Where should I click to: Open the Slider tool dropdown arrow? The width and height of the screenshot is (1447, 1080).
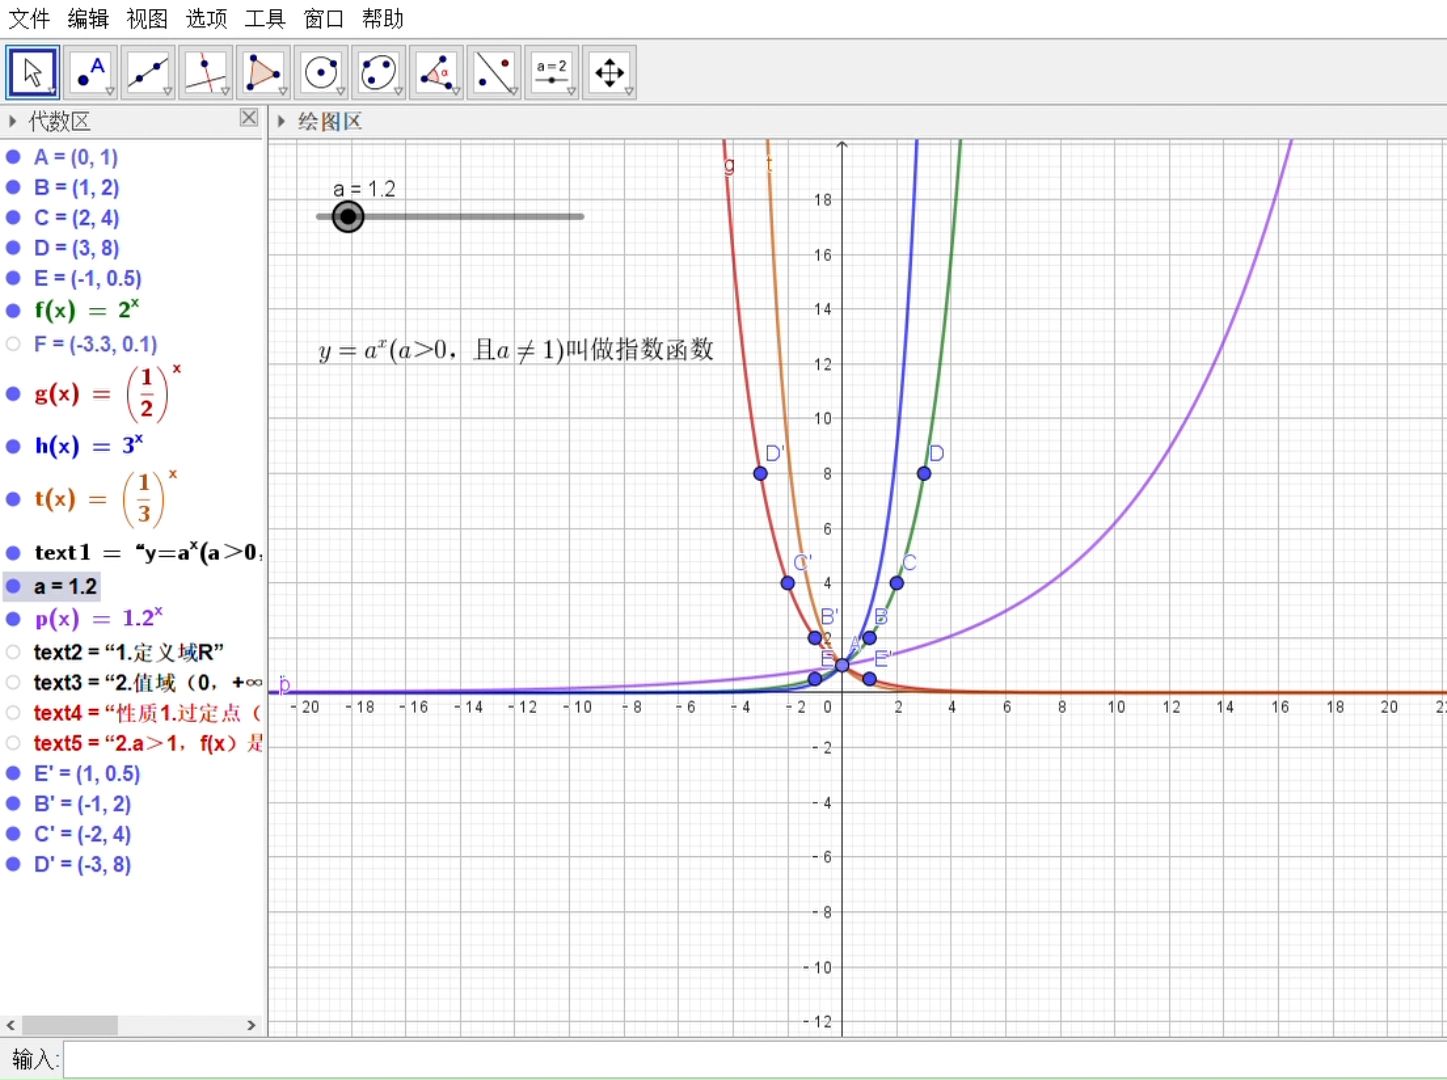(x=571, y=91)
